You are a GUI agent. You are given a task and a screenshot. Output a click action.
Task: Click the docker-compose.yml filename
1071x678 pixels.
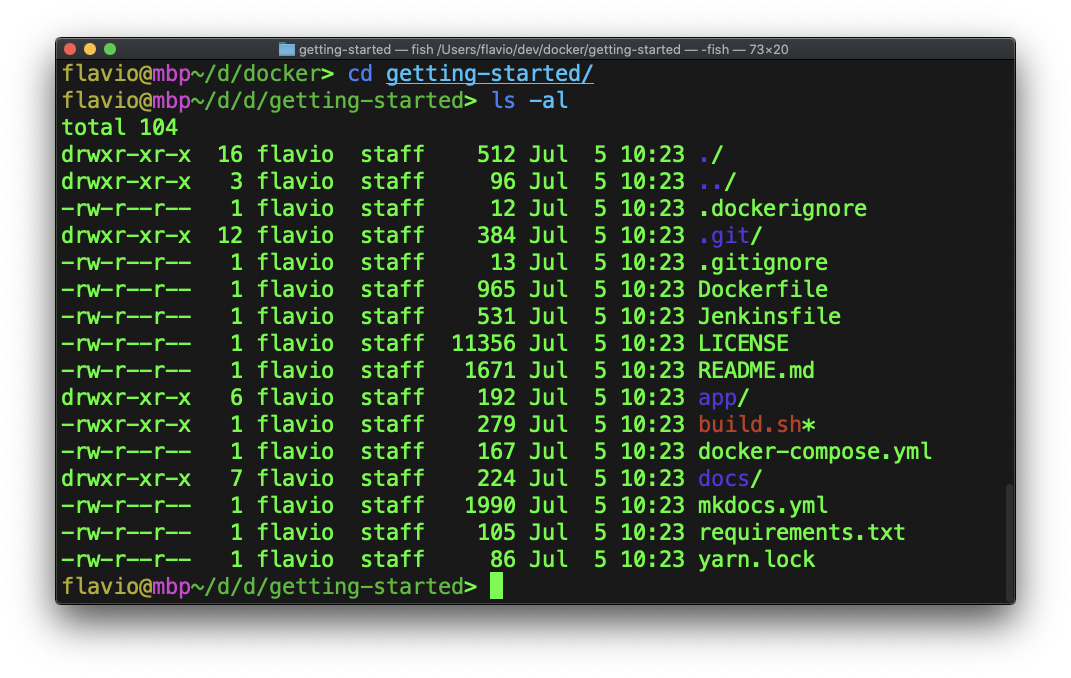click(814, 452)
